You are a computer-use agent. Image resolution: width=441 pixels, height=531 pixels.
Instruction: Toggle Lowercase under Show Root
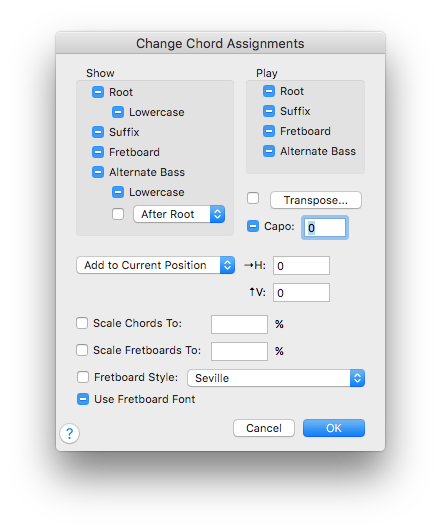(x=118, y=112)
